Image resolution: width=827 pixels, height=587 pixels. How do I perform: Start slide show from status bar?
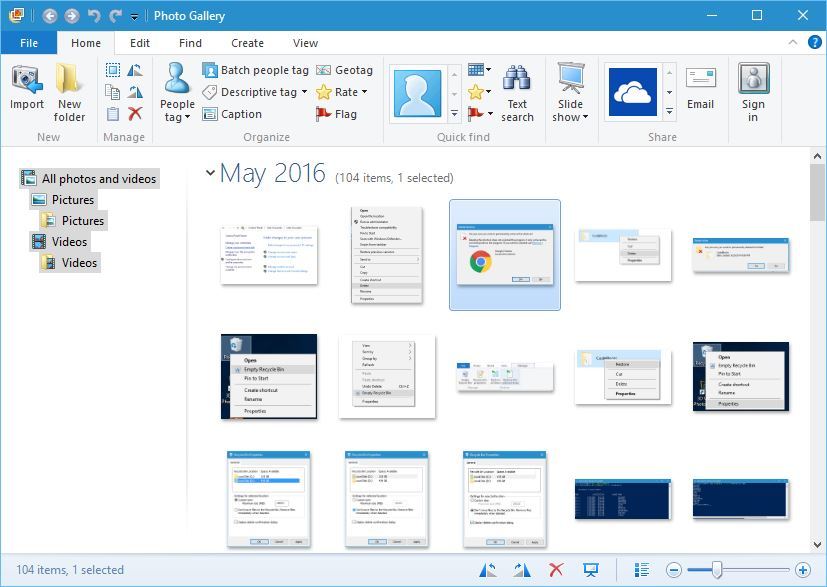pos(590,570)
